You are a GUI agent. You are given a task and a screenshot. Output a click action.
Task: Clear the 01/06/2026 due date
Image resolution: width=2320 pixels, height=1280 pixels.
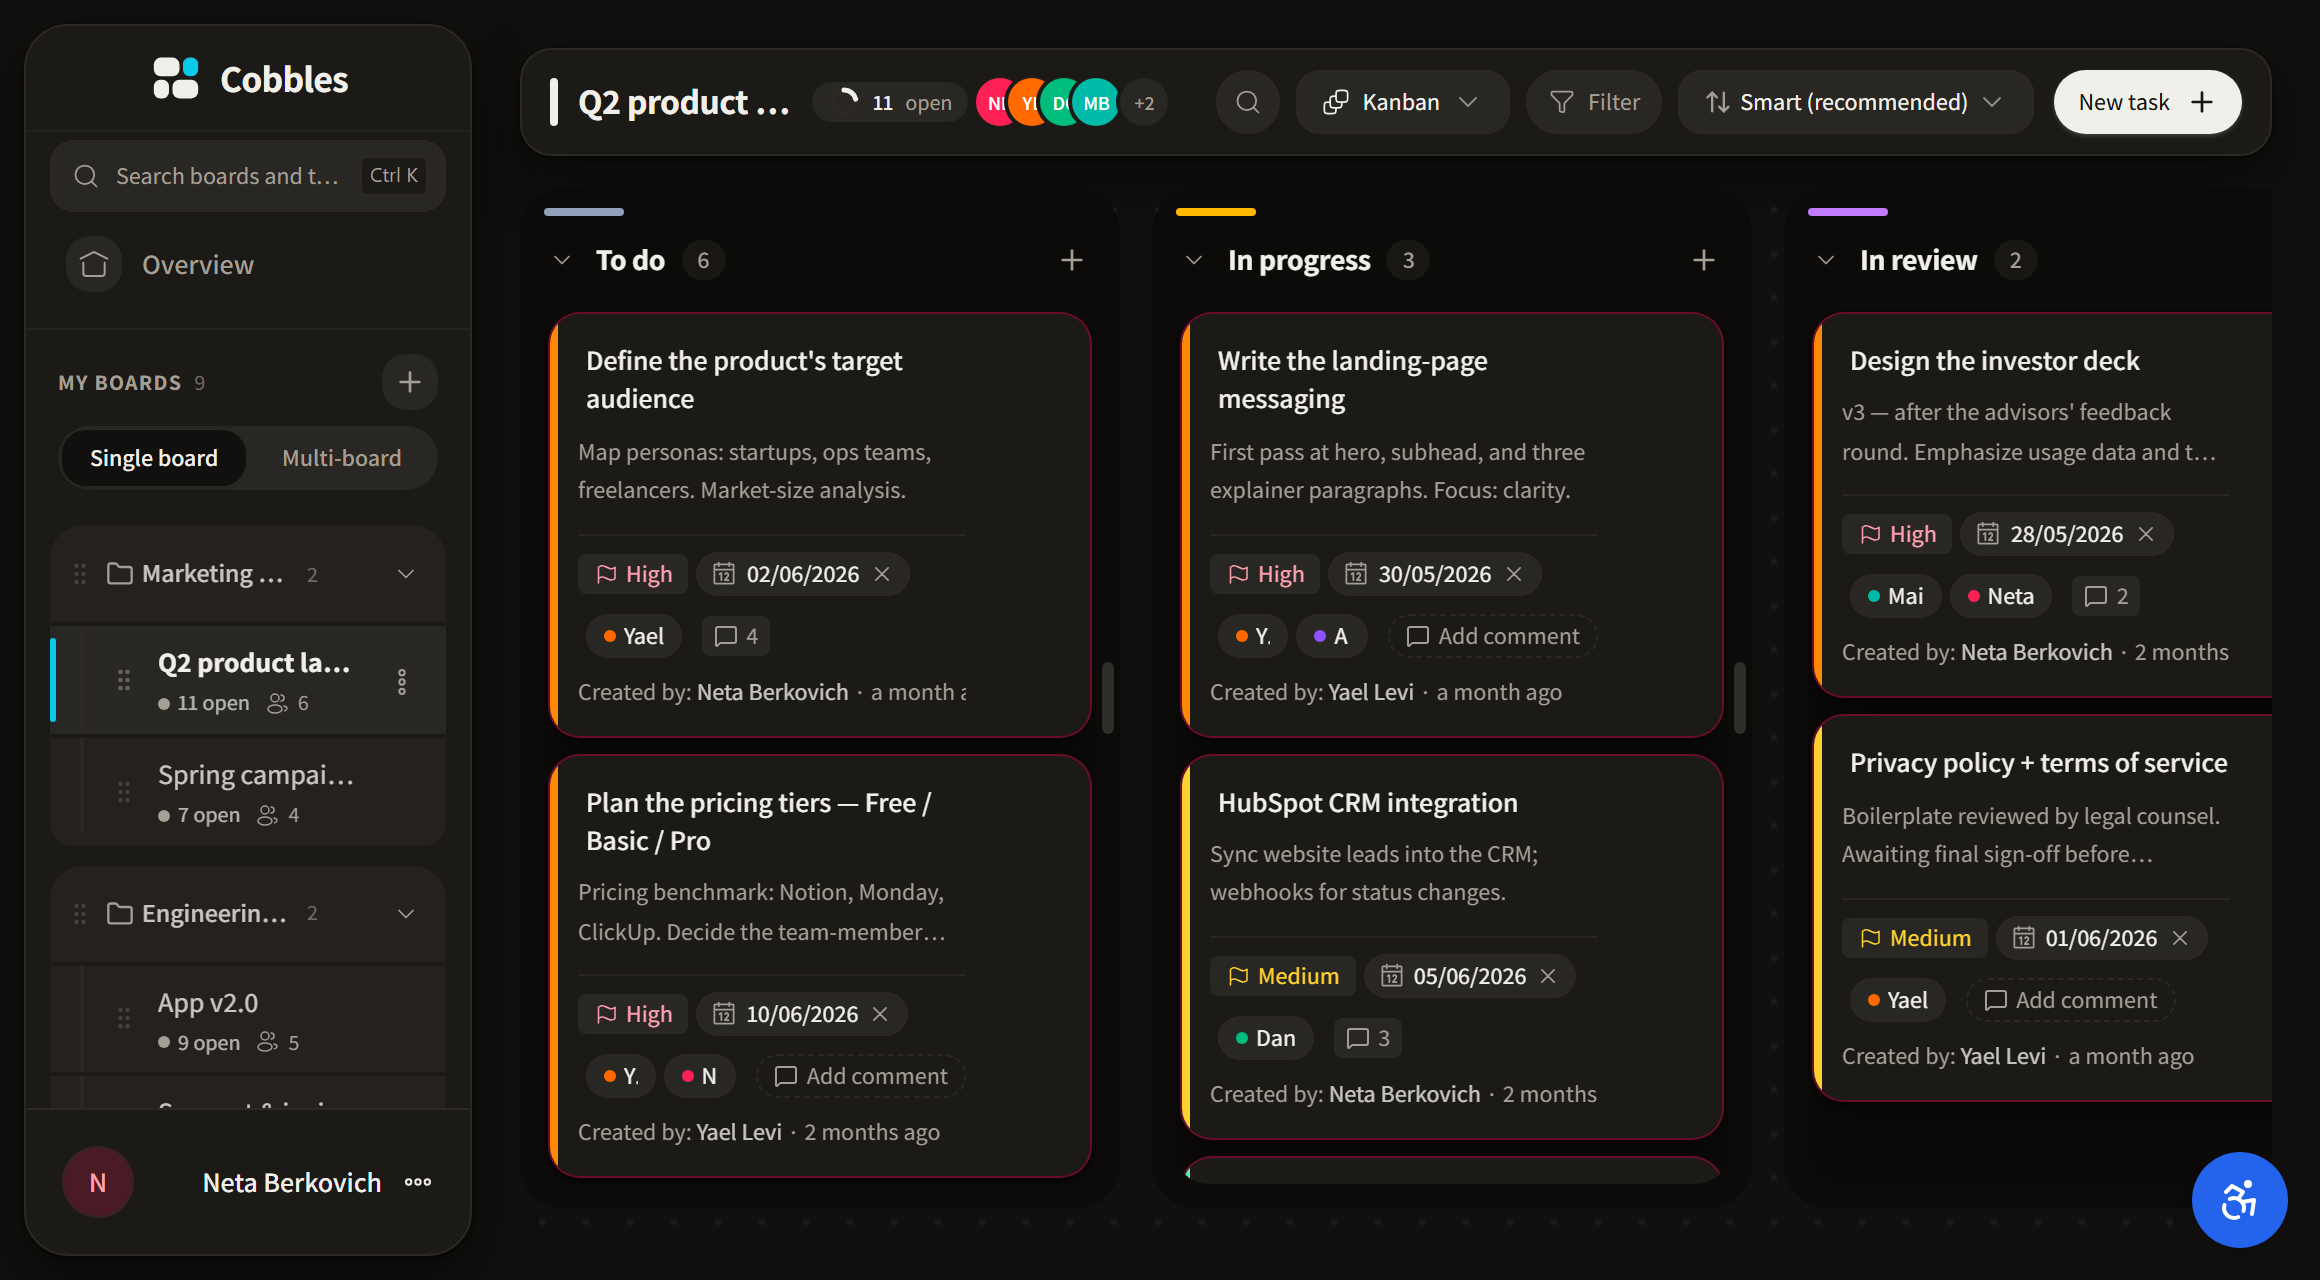point(2180,938)
